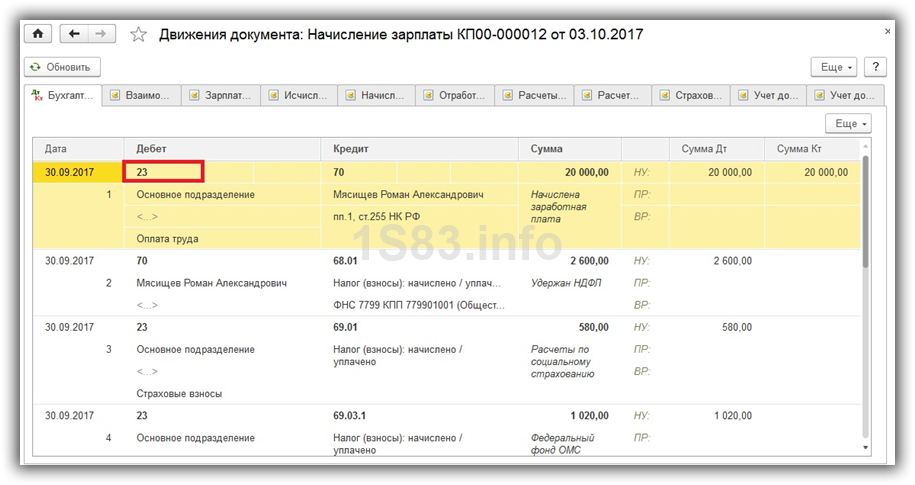Go to the Отработ... tab
The width and height of the screenshot is (915, 485).
[x=455, y=96]
